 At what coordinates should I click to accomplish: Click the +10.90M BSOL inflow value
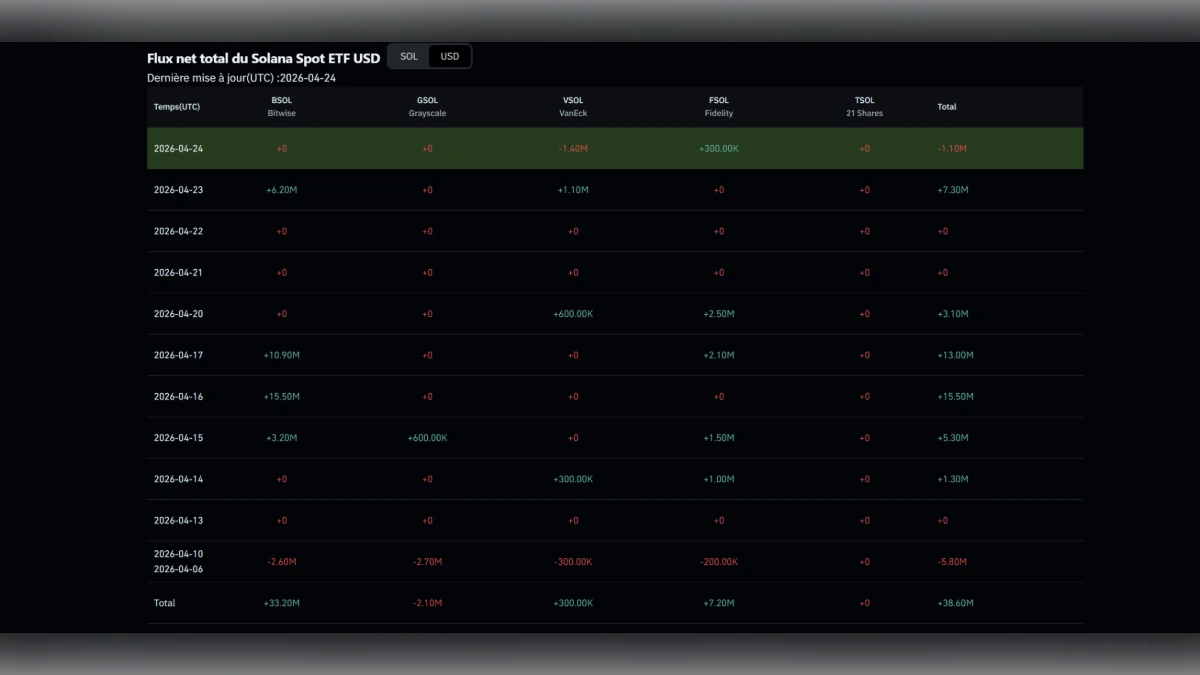pos(281,355)
